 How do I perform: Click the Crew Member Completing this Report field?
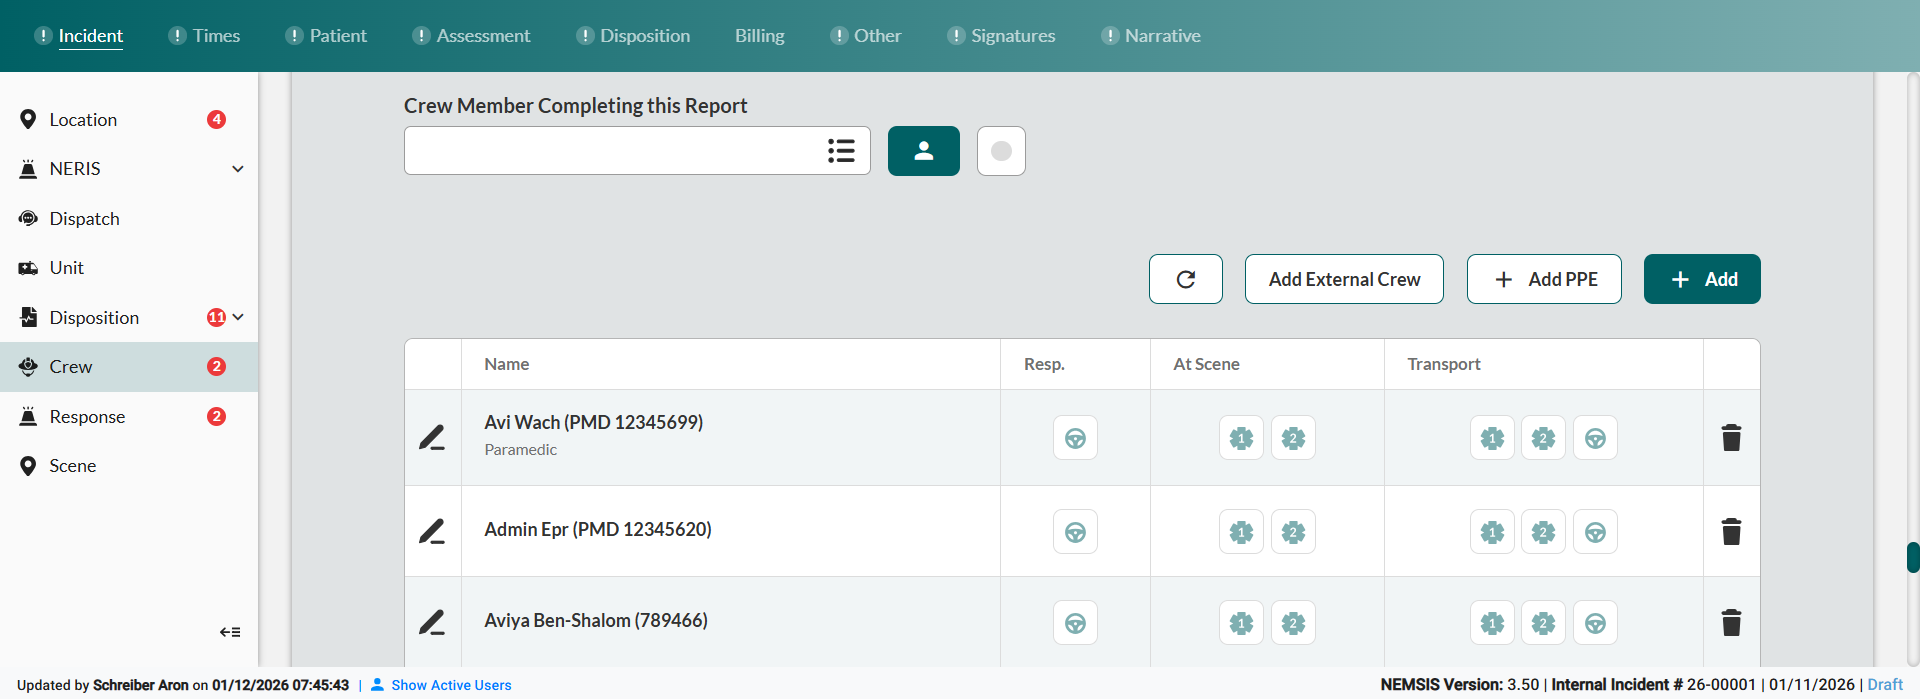pyautogui.click(x=610, y=151)
